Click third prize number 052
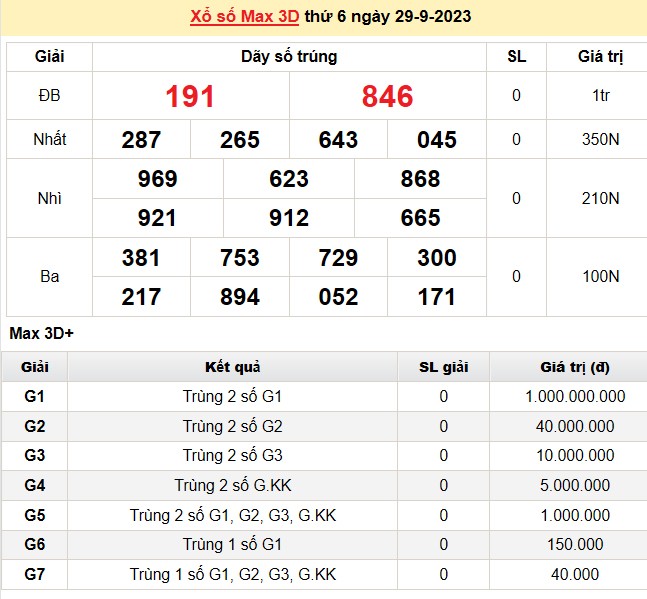 [338, 297]
